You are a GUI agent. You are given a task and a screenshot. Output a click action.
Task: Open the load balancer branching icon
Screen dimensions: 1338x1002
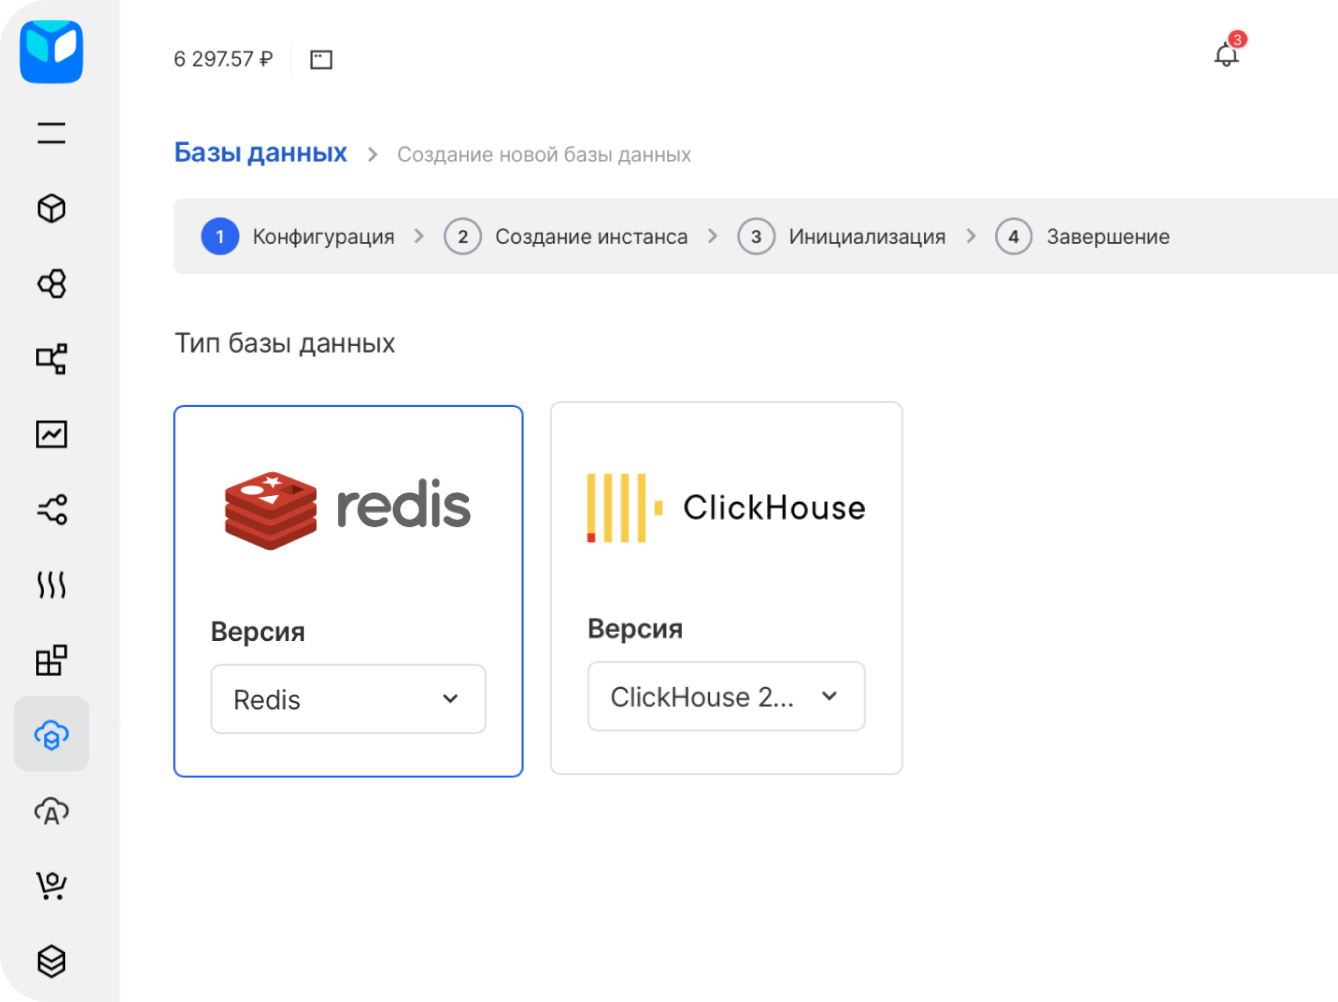coord(51,510)
